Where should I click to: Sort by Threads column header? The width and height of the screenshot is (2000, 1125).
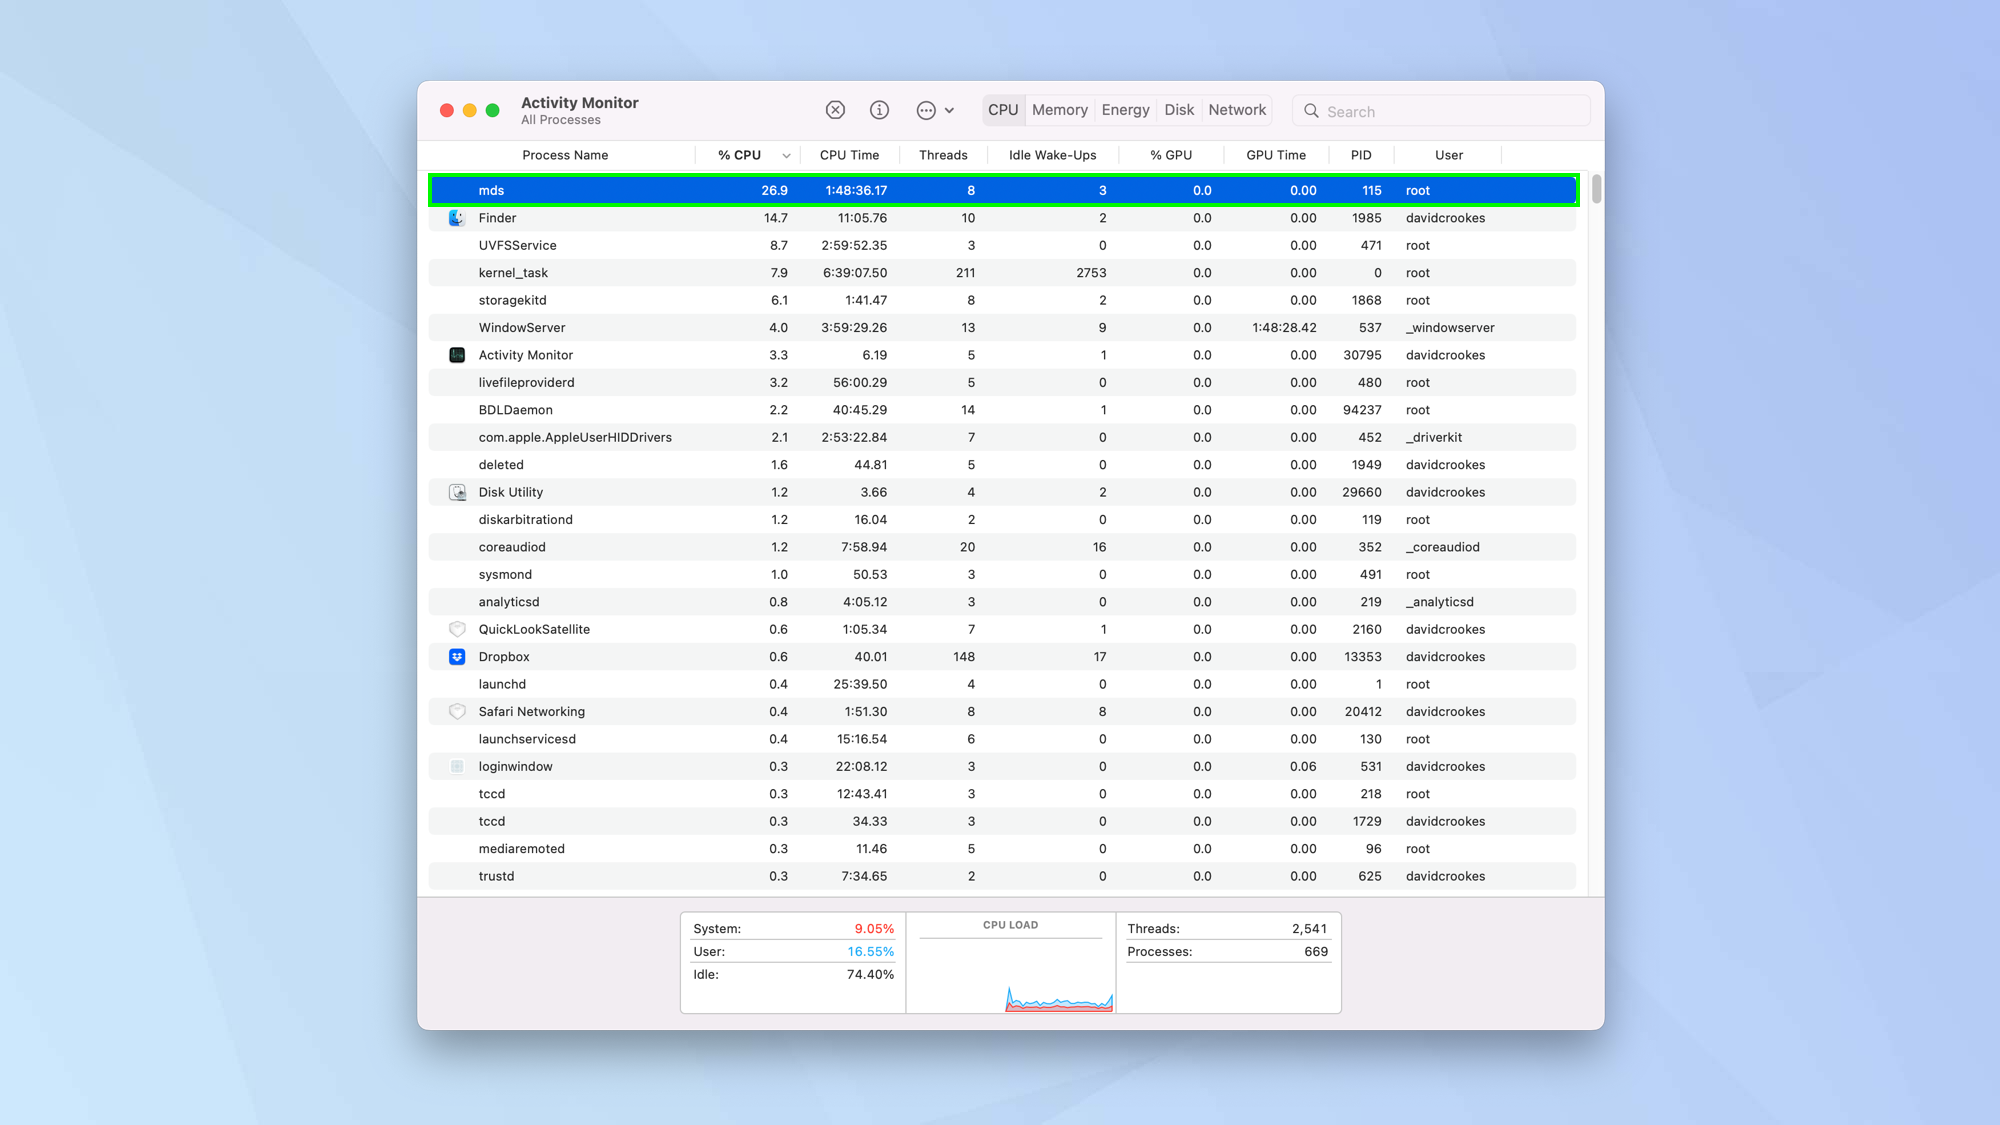tap(943, 155)
